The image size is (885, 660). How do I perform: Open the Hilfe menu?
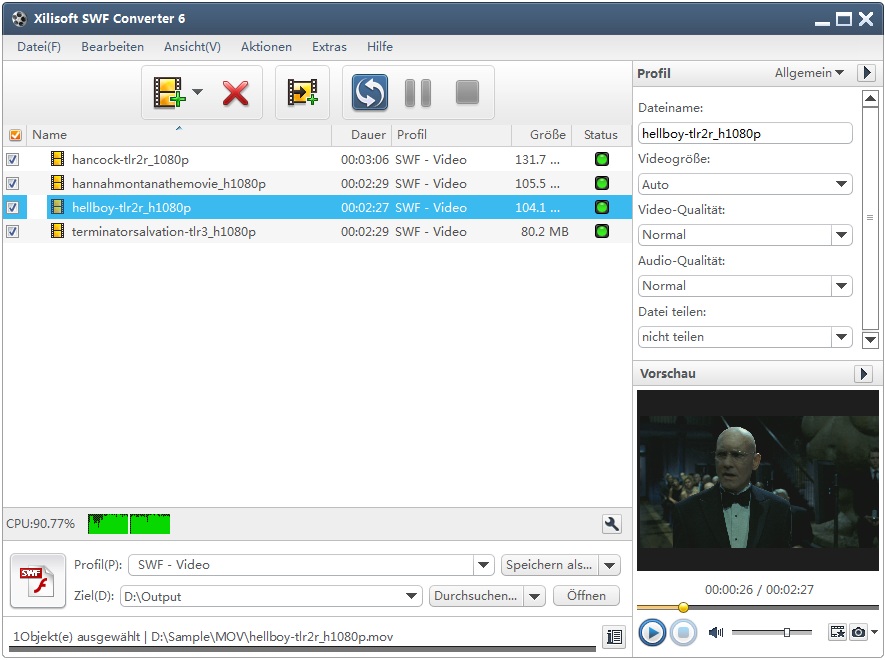[380, 47]
